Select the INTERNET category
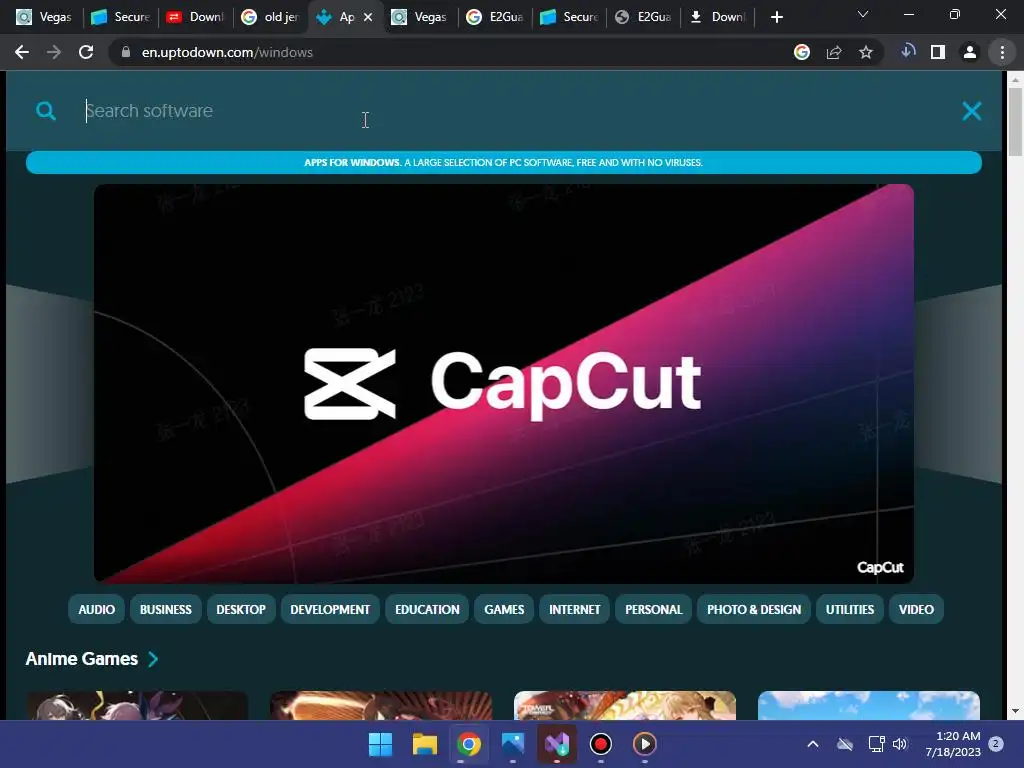 point(574,609)
